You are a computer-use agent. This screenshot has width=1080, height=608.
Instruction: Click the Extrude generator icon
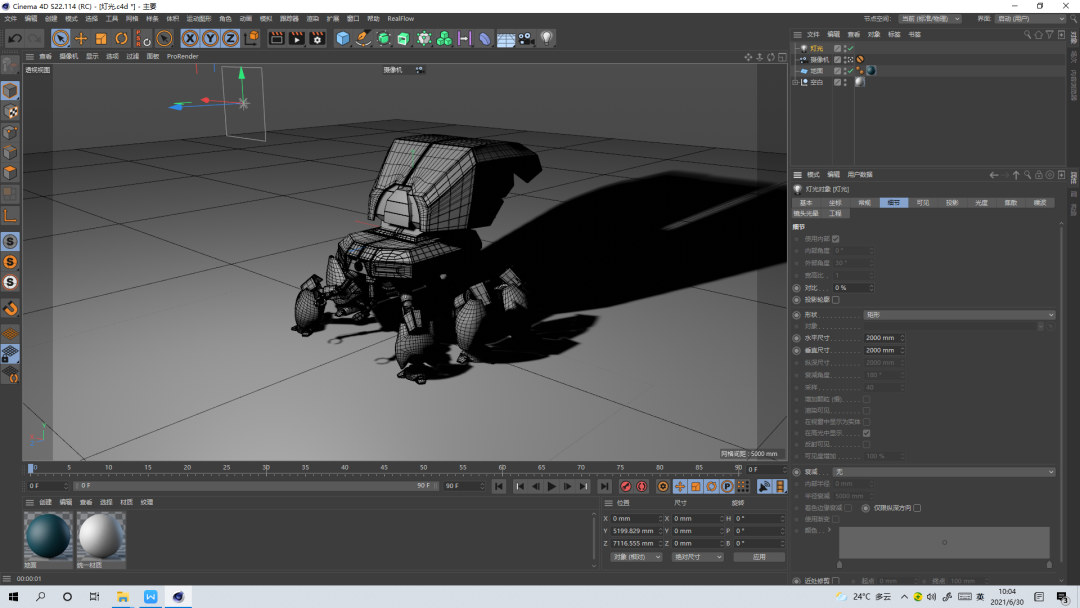(404, 39)
